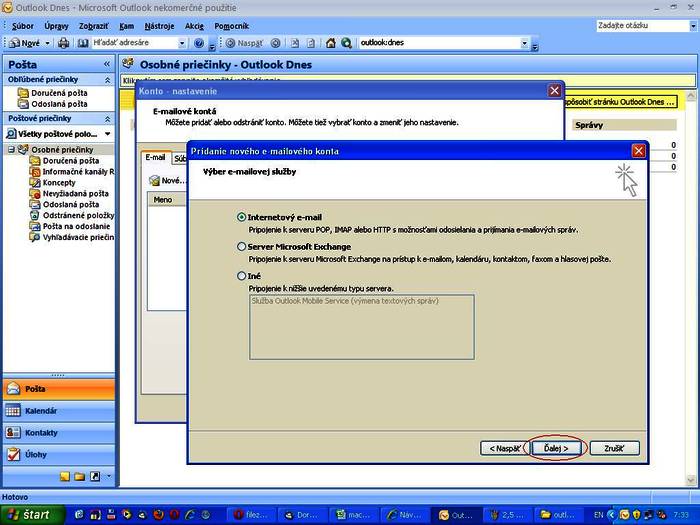Image resolution: width=700 pixels, height=525 pixels.
Task: Click the Refresh page icon in the web toolbar
Action: click(311, 43)
